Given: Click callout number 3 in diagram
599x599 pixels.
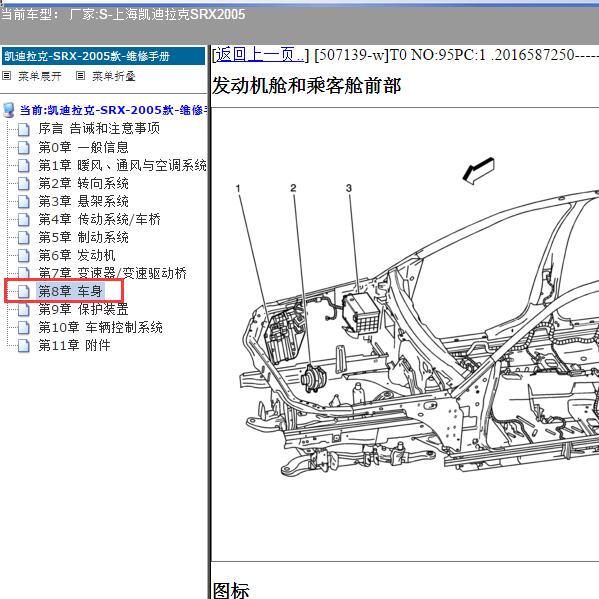Looking at the screenshot, I should click(349, 188).
